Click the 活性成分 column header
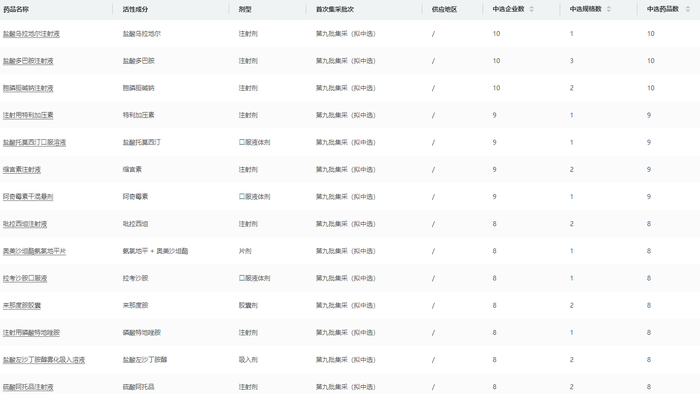The image size is (700, 394). 135,9
